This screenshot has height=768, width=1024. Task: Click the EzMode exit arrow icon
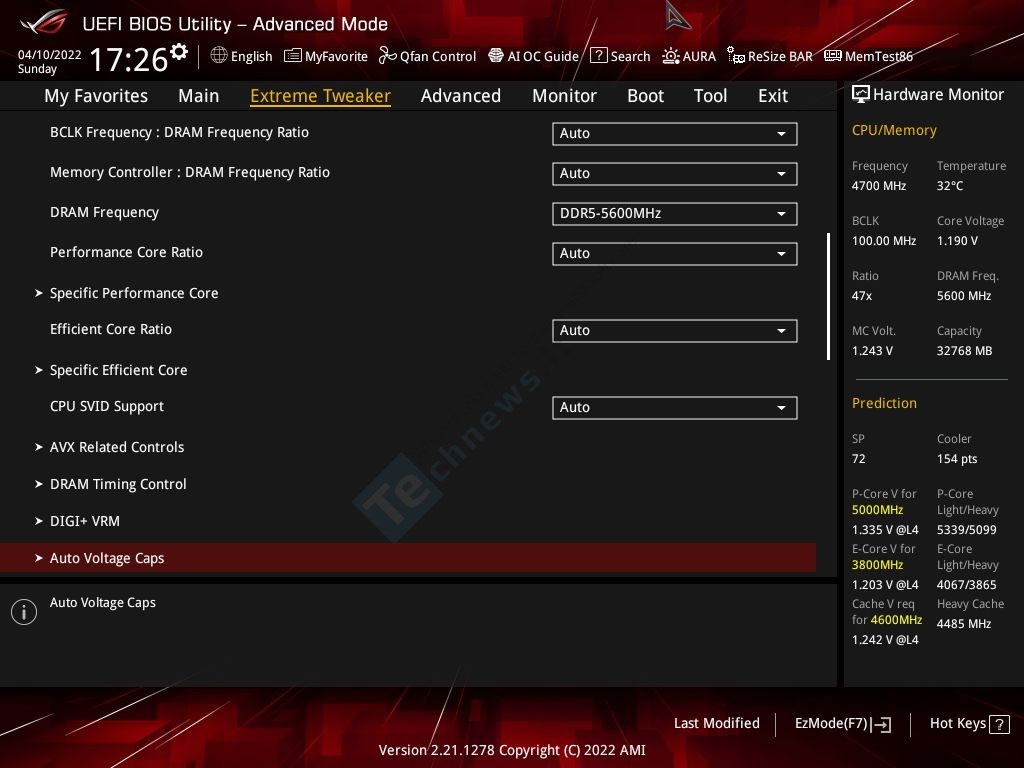click(882, 724)
